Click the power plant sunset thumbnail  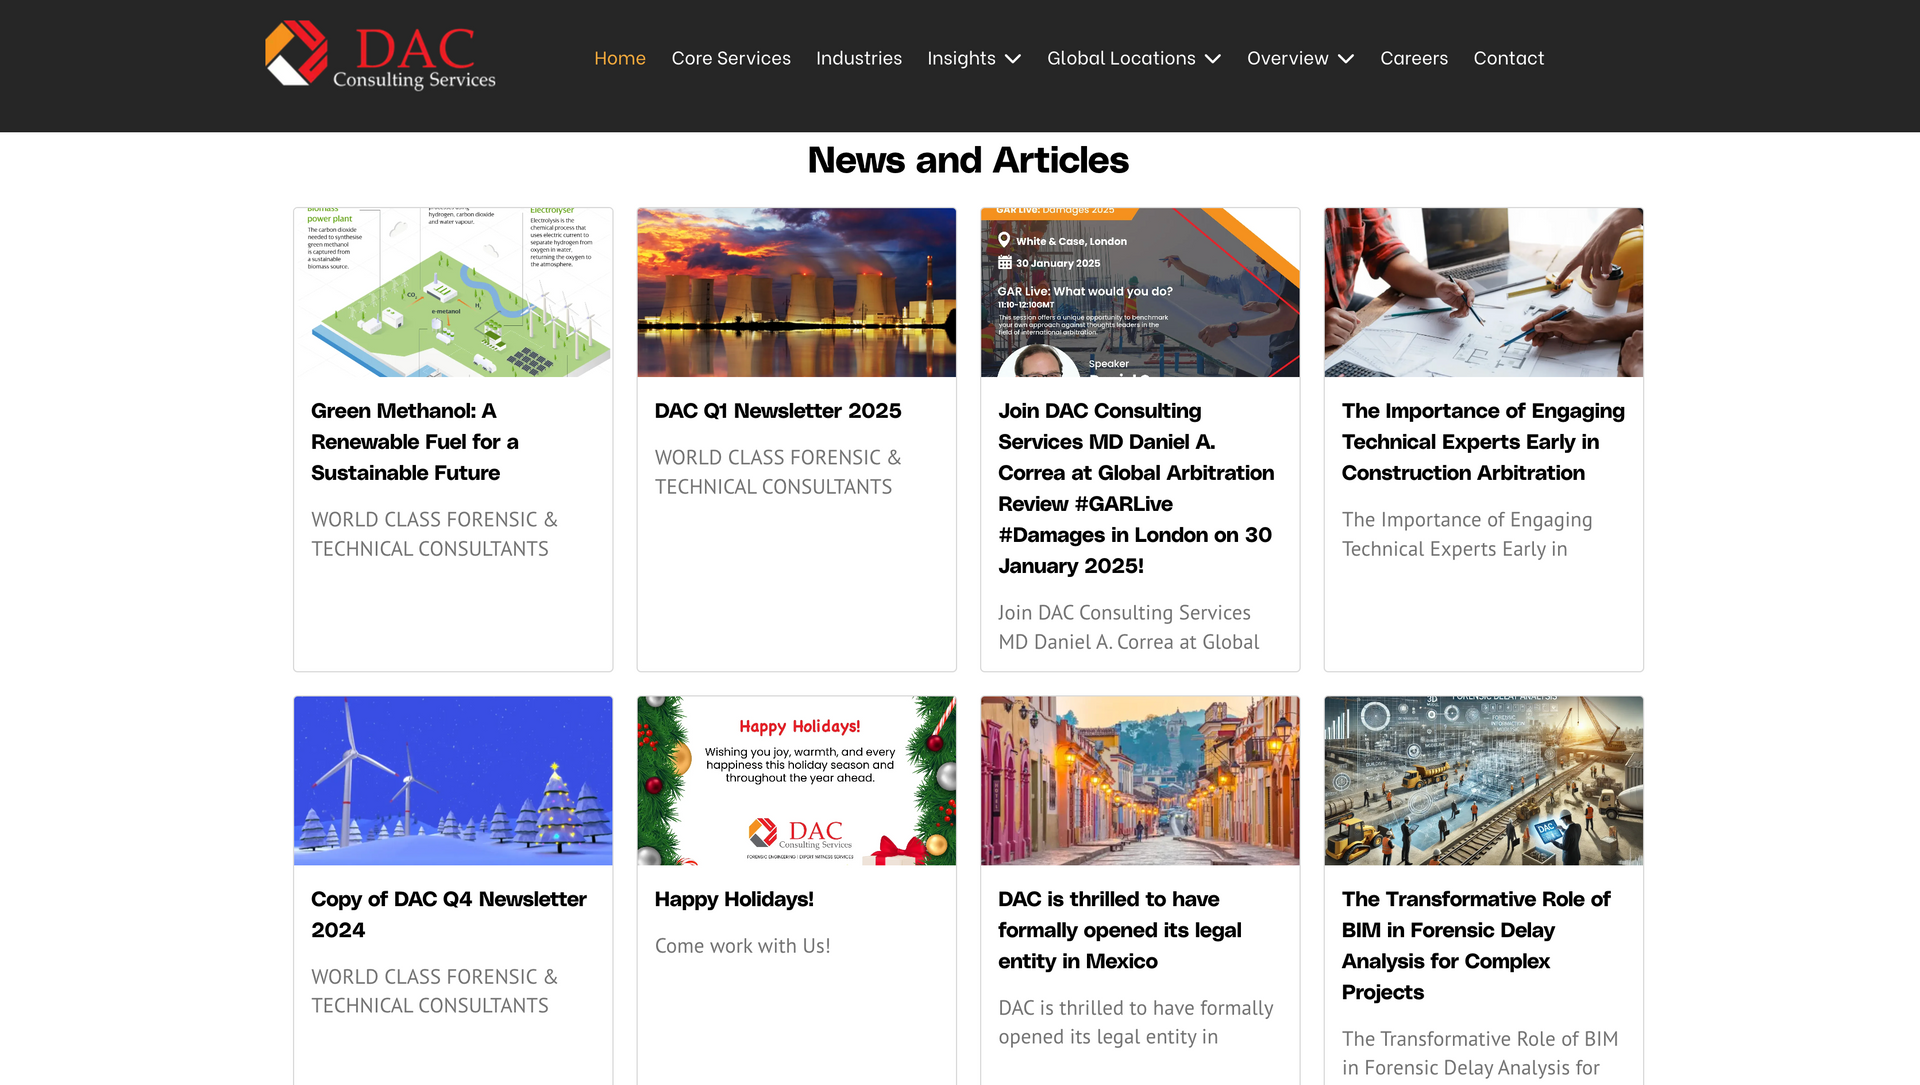pos(796,292)
